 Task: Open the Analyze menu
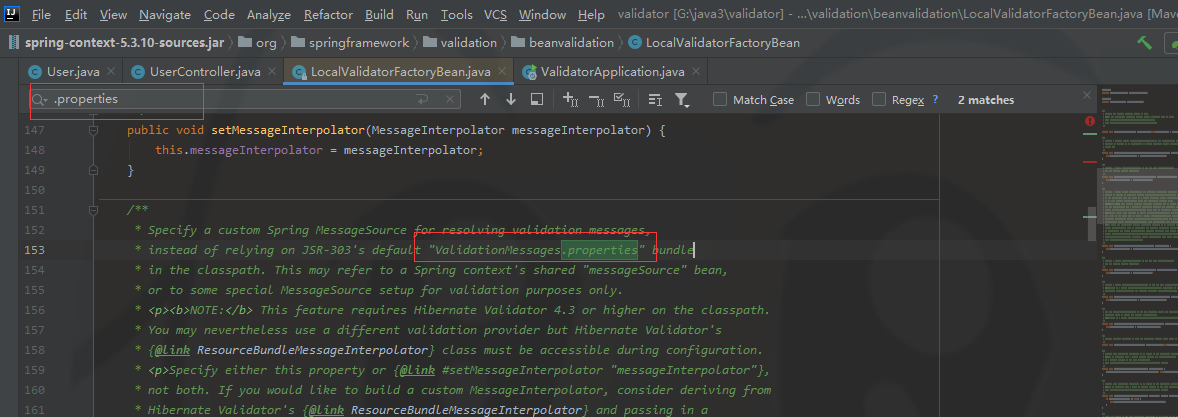point(269,14)
